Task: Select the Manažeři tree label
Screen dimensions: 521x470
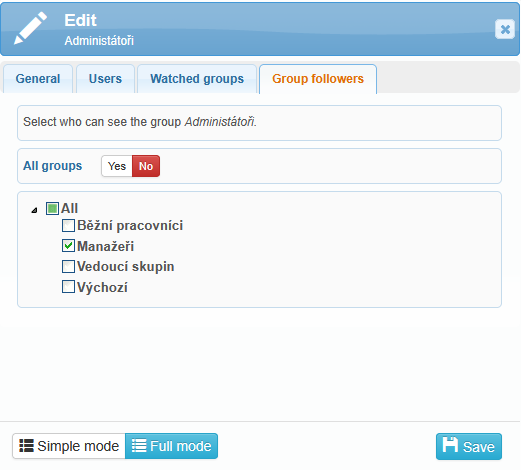Action: point(105,246)
